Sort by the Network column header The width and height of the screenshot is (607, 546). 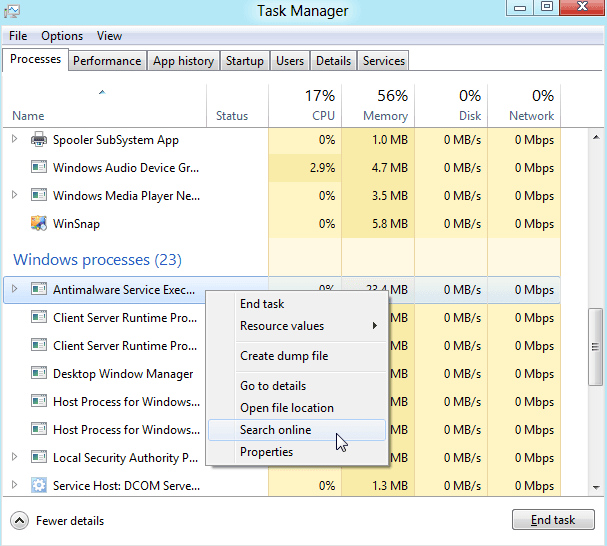524,106
